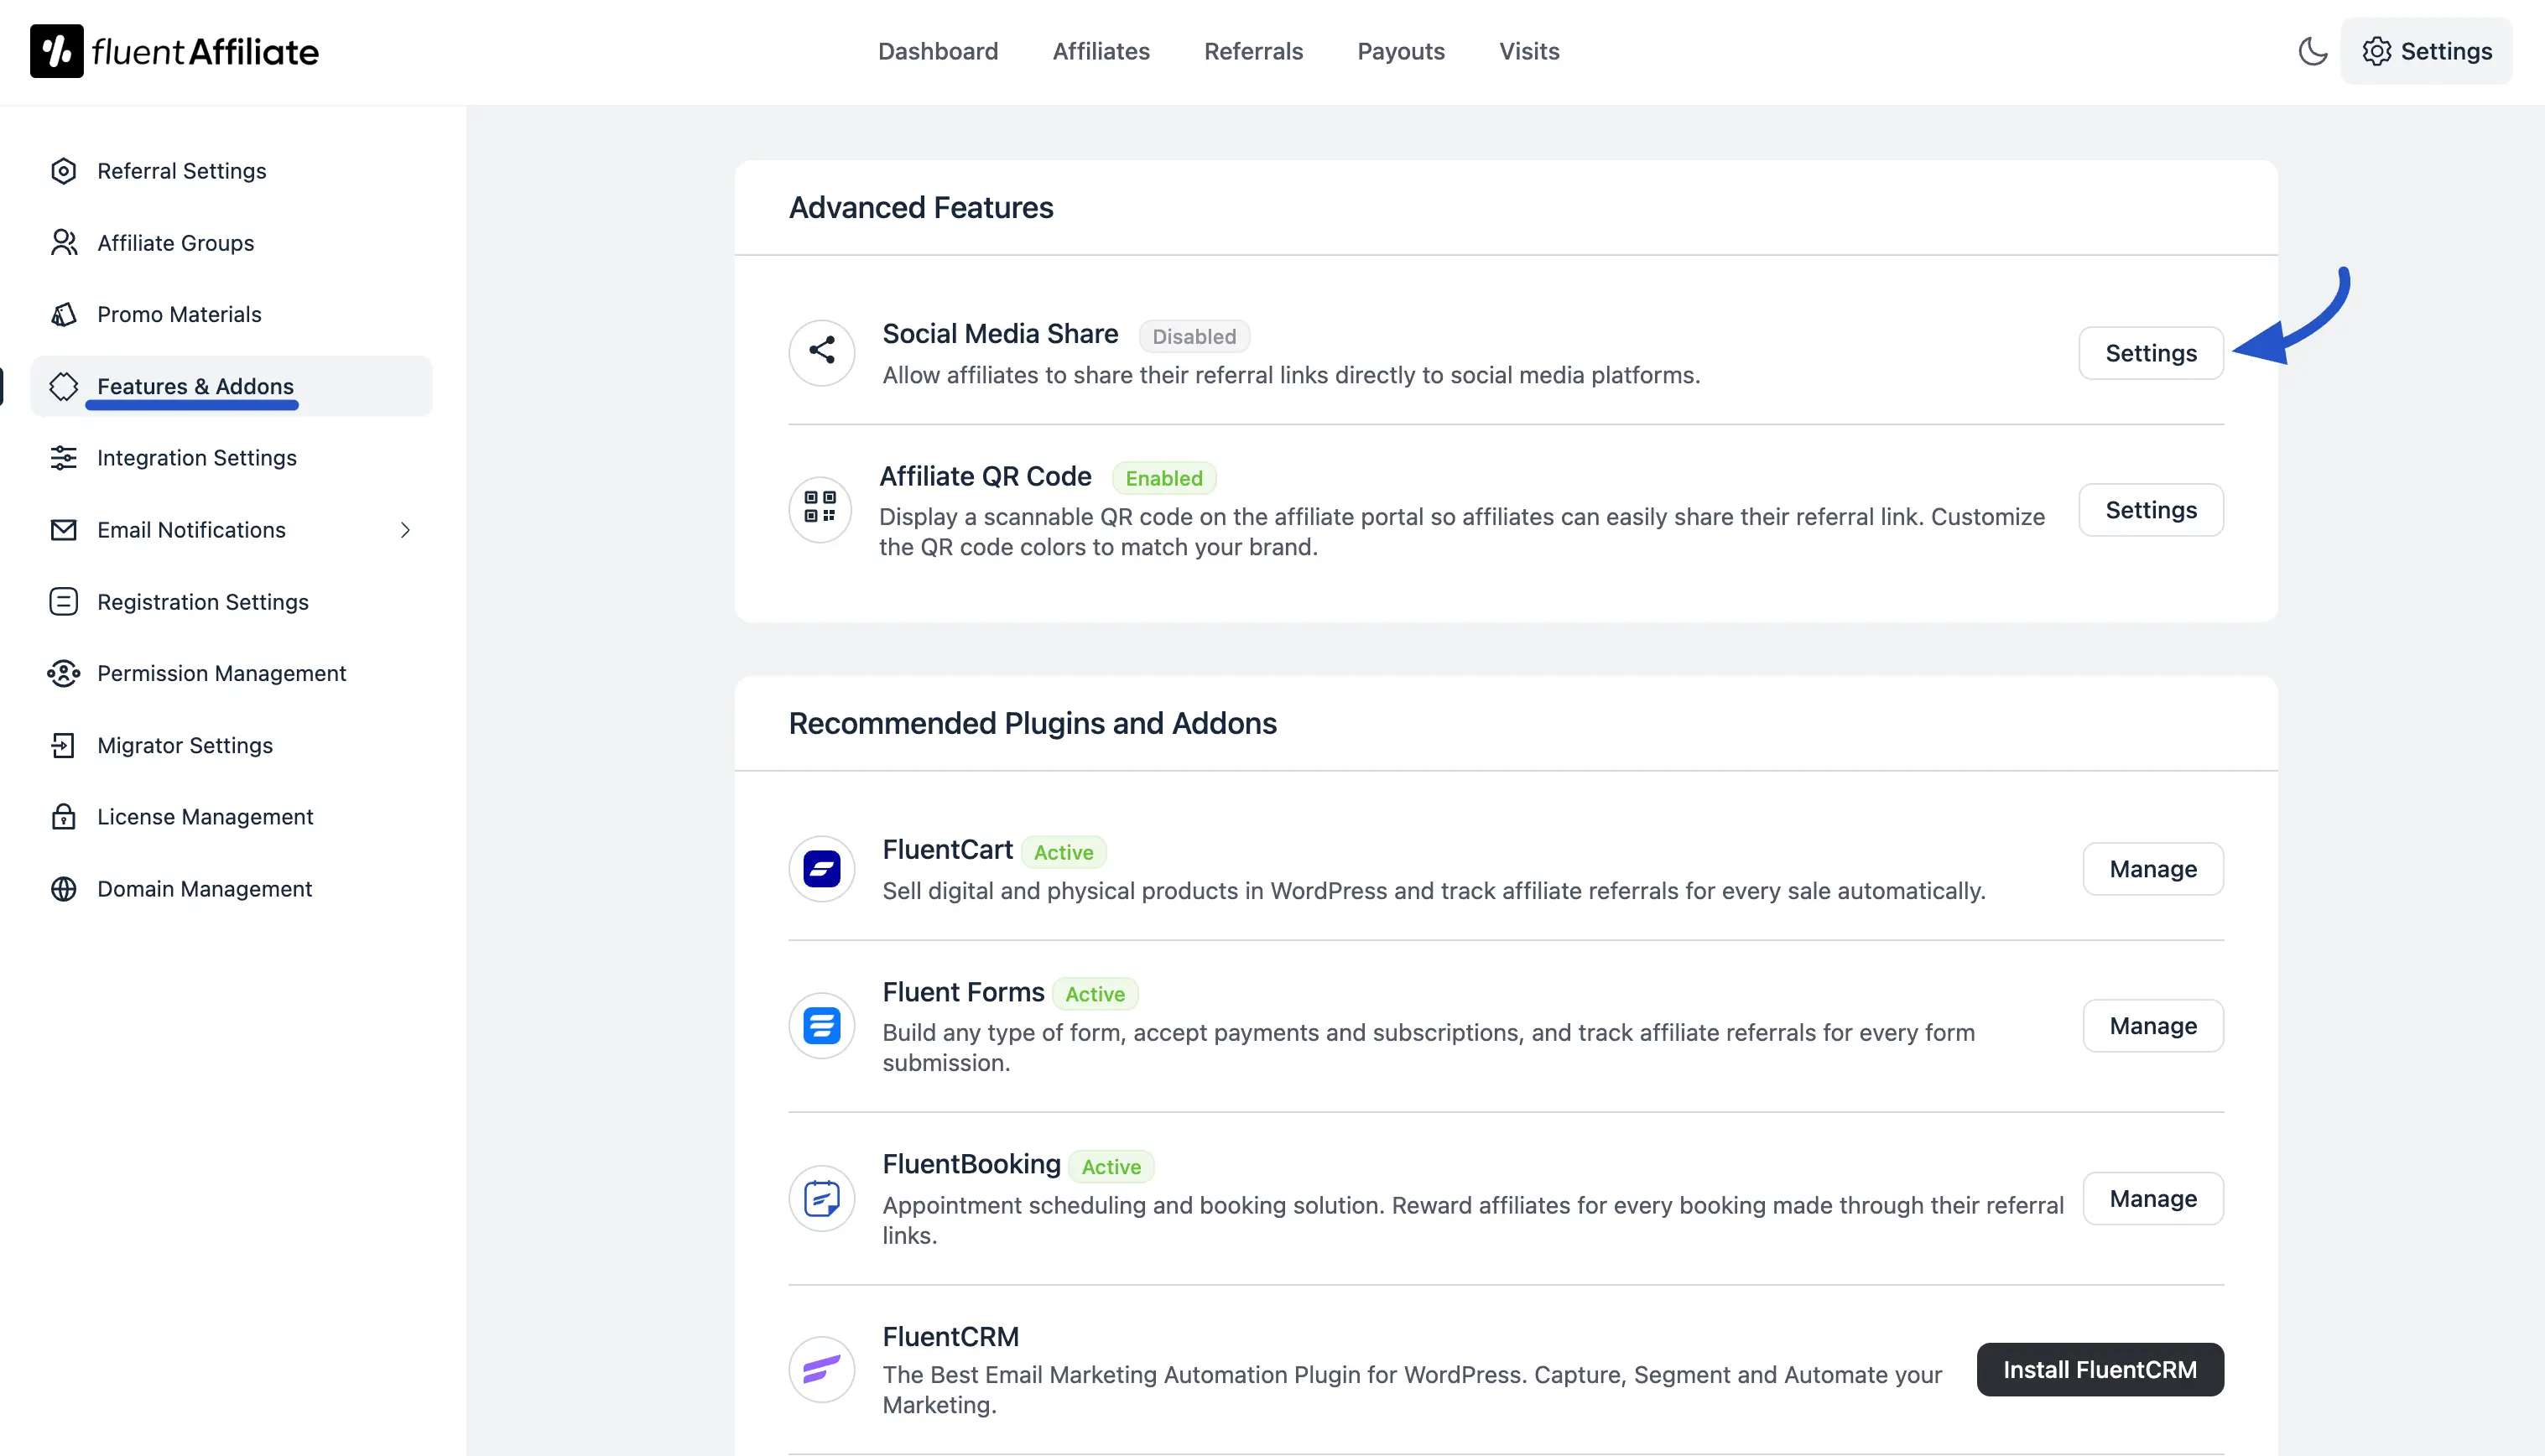Toggle dark mode moon icon
2545x1456 pixels.
(x=2312, y=51)
